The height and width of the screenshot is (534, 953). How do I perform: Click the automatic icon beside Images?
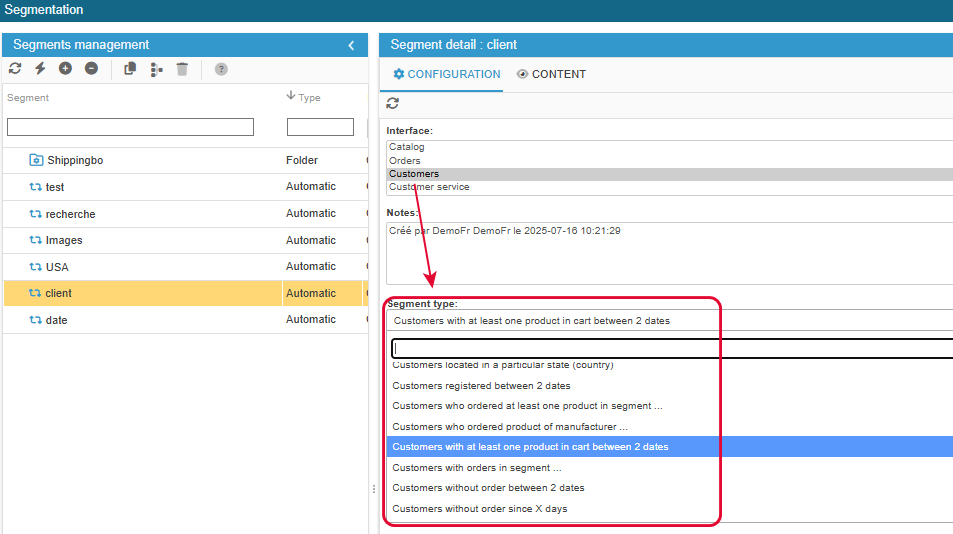click(35, 240)
